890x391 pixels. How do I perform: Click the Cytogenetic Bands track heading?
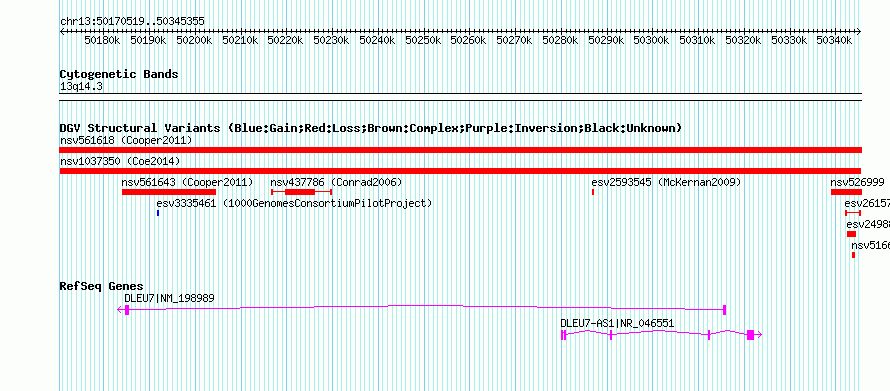click(x=119, y=74)
